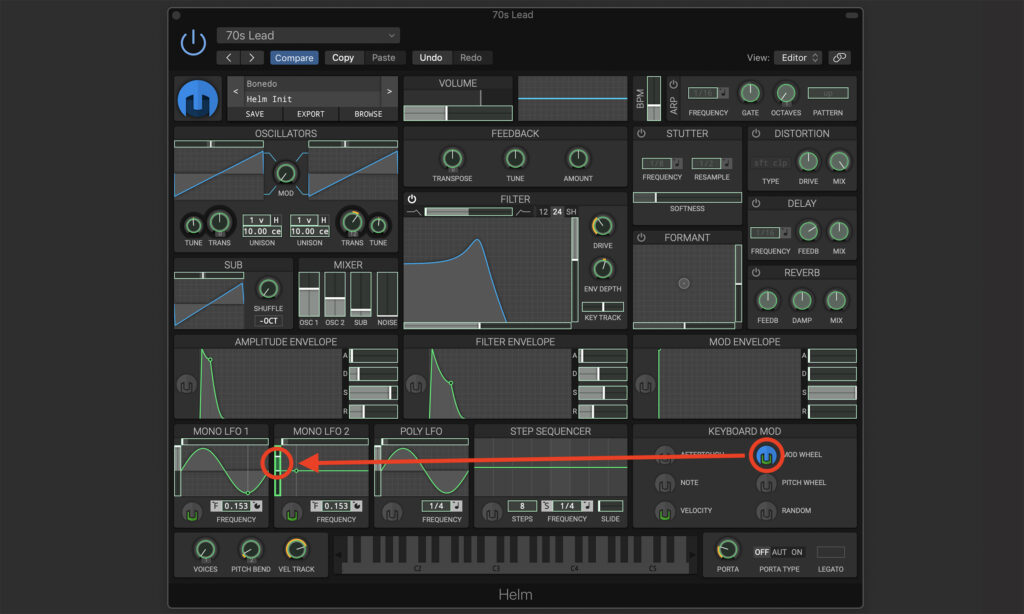Screen dimensions: 1024x614
Task: Click the Filter ENV DEPTH knob
Action: (x=602, y=268)
